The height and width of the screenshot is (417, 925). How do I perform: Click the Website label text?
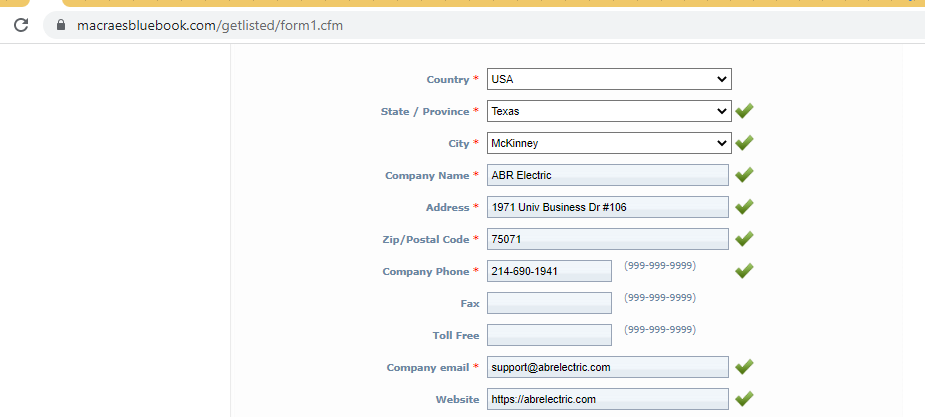pyautogui.click(x=457, y=399)
